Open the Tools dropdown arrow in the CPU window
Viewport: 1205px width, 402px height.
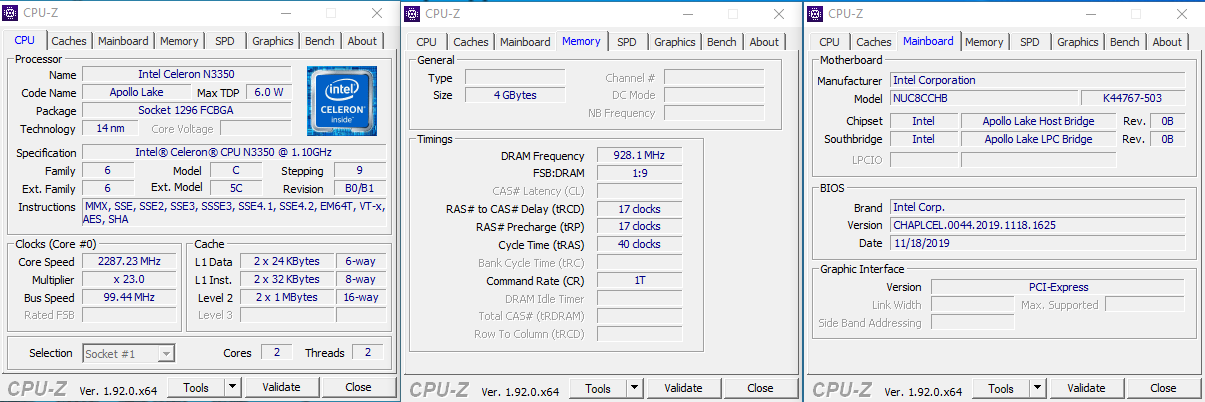coord(232,387)
